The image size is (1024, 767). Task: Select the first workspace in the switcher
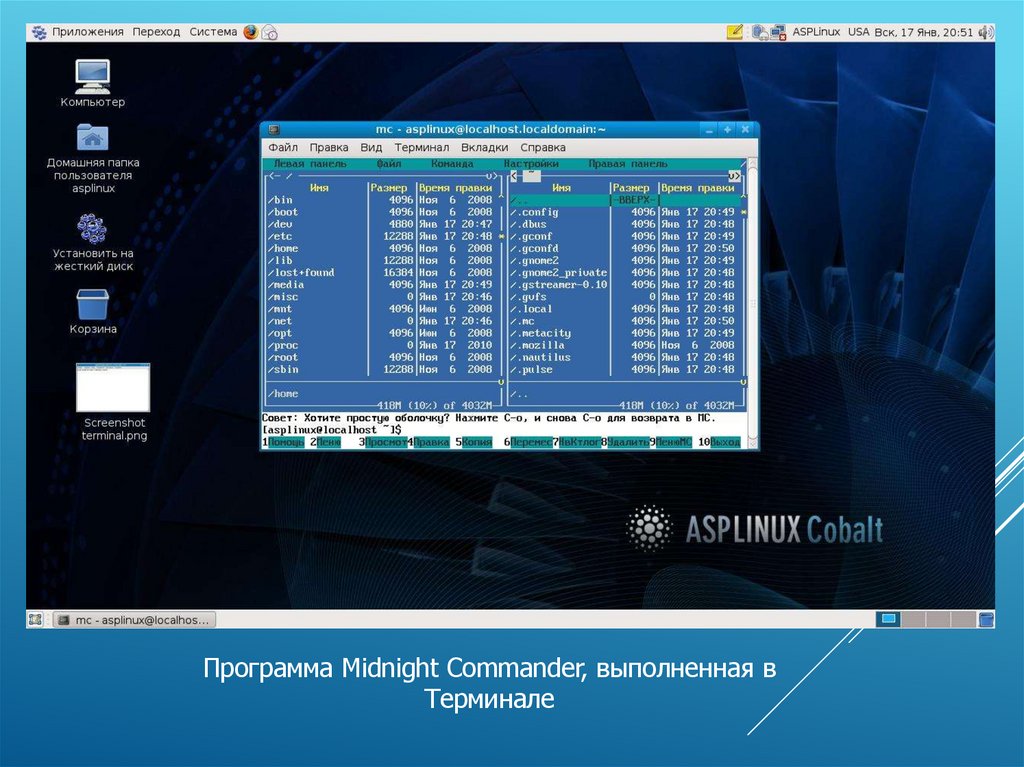click(888, 619)
